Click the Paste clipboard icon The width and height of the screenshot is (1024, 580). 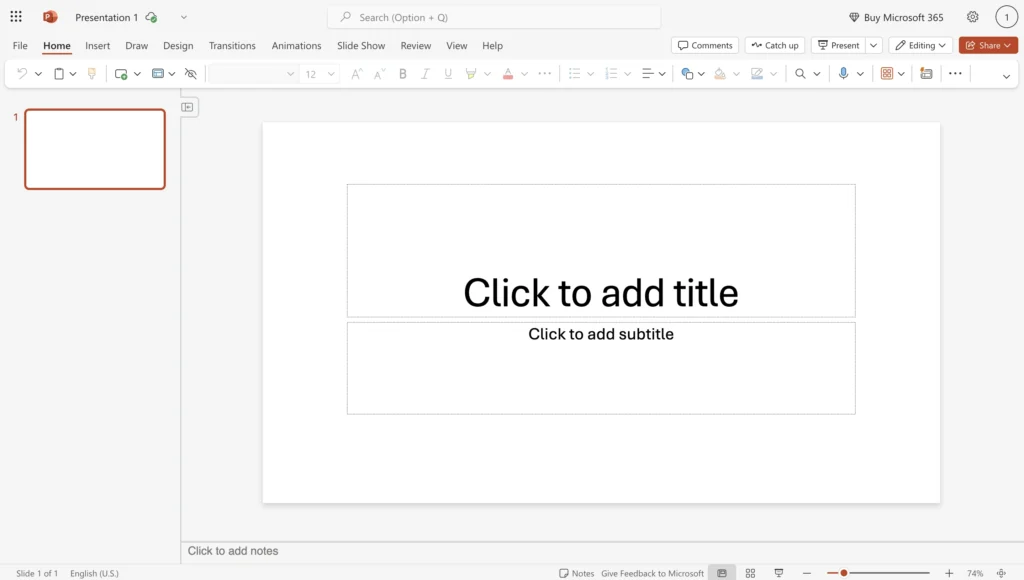pos(59,74)
